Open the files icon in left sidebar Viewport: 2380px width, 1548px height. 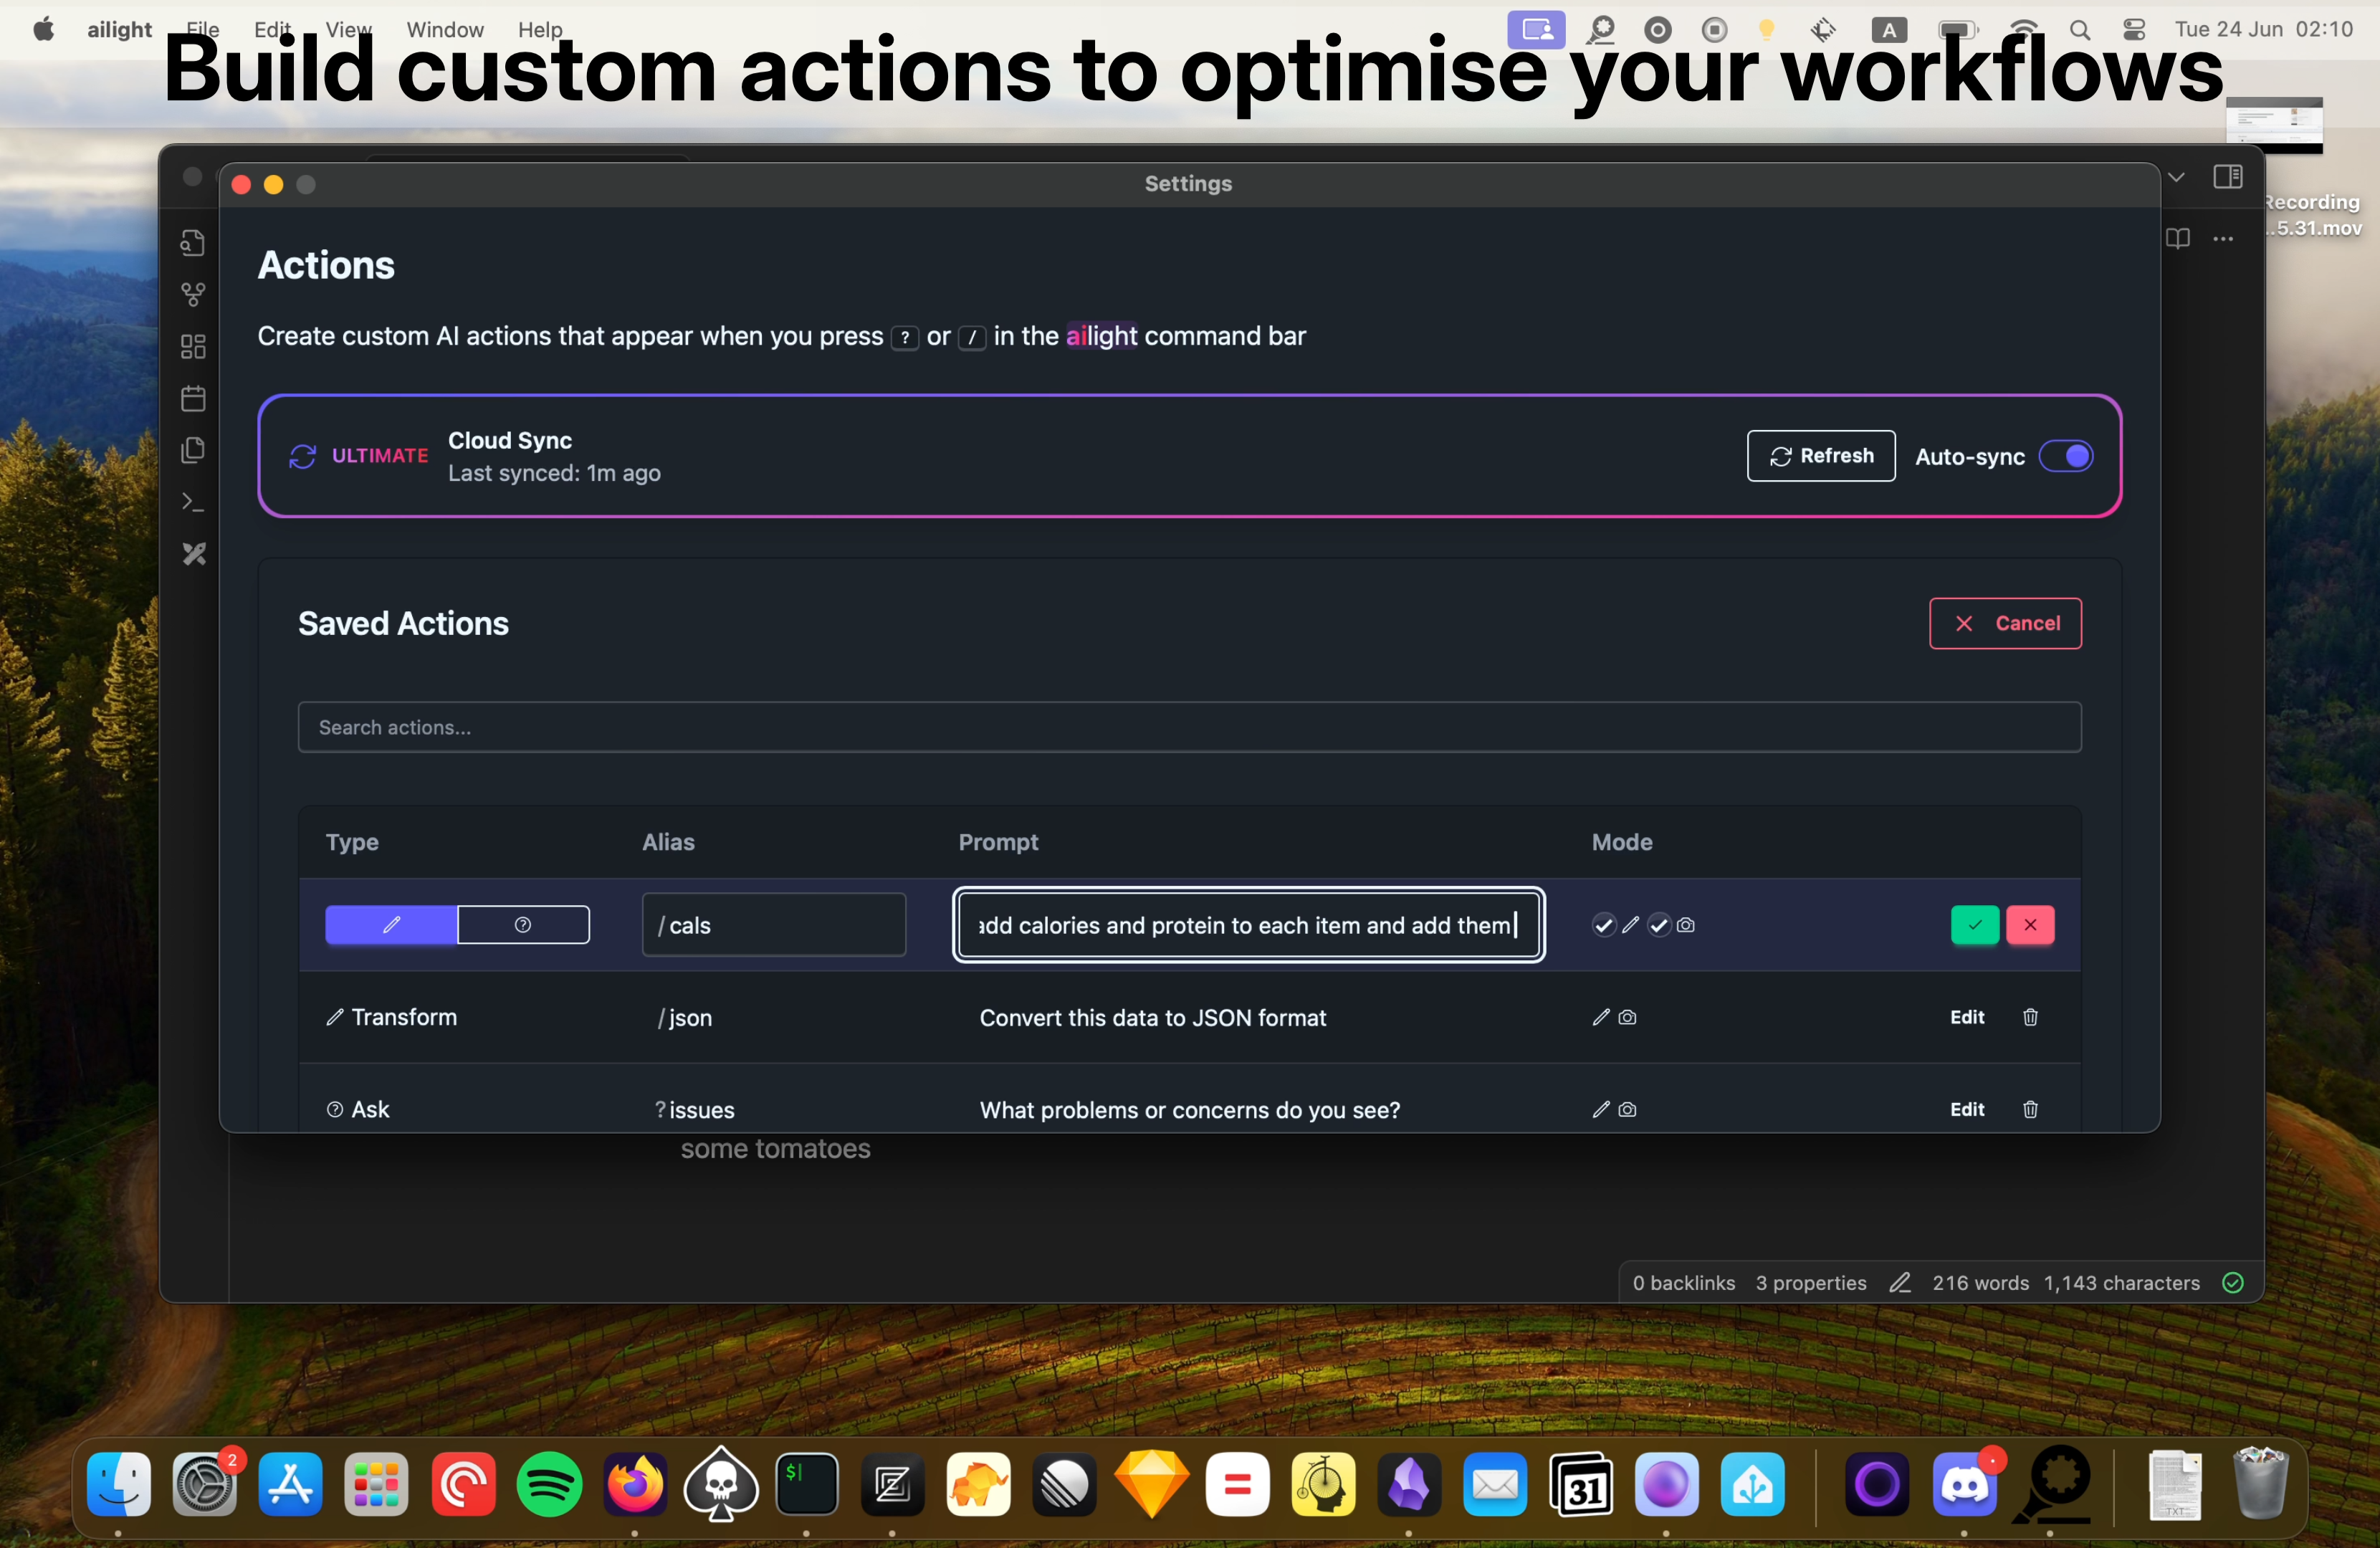point(193,243)
